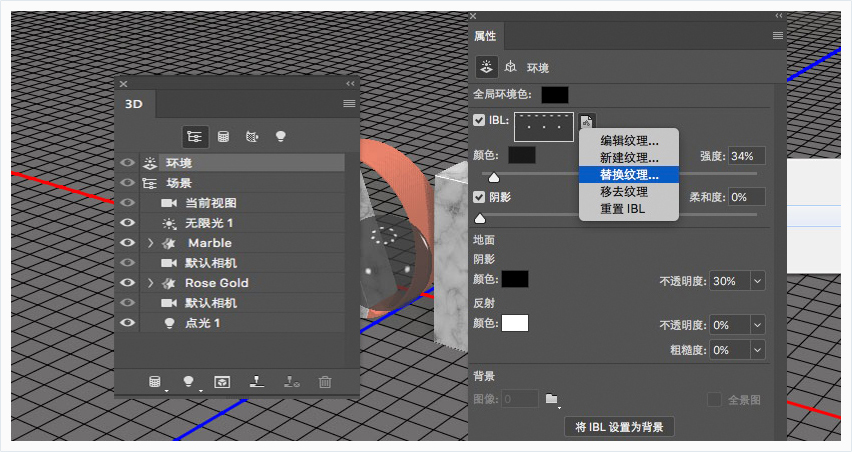Choose 移去纹理 from menu
The image size is (852, 452).
[x=629, y=192]
